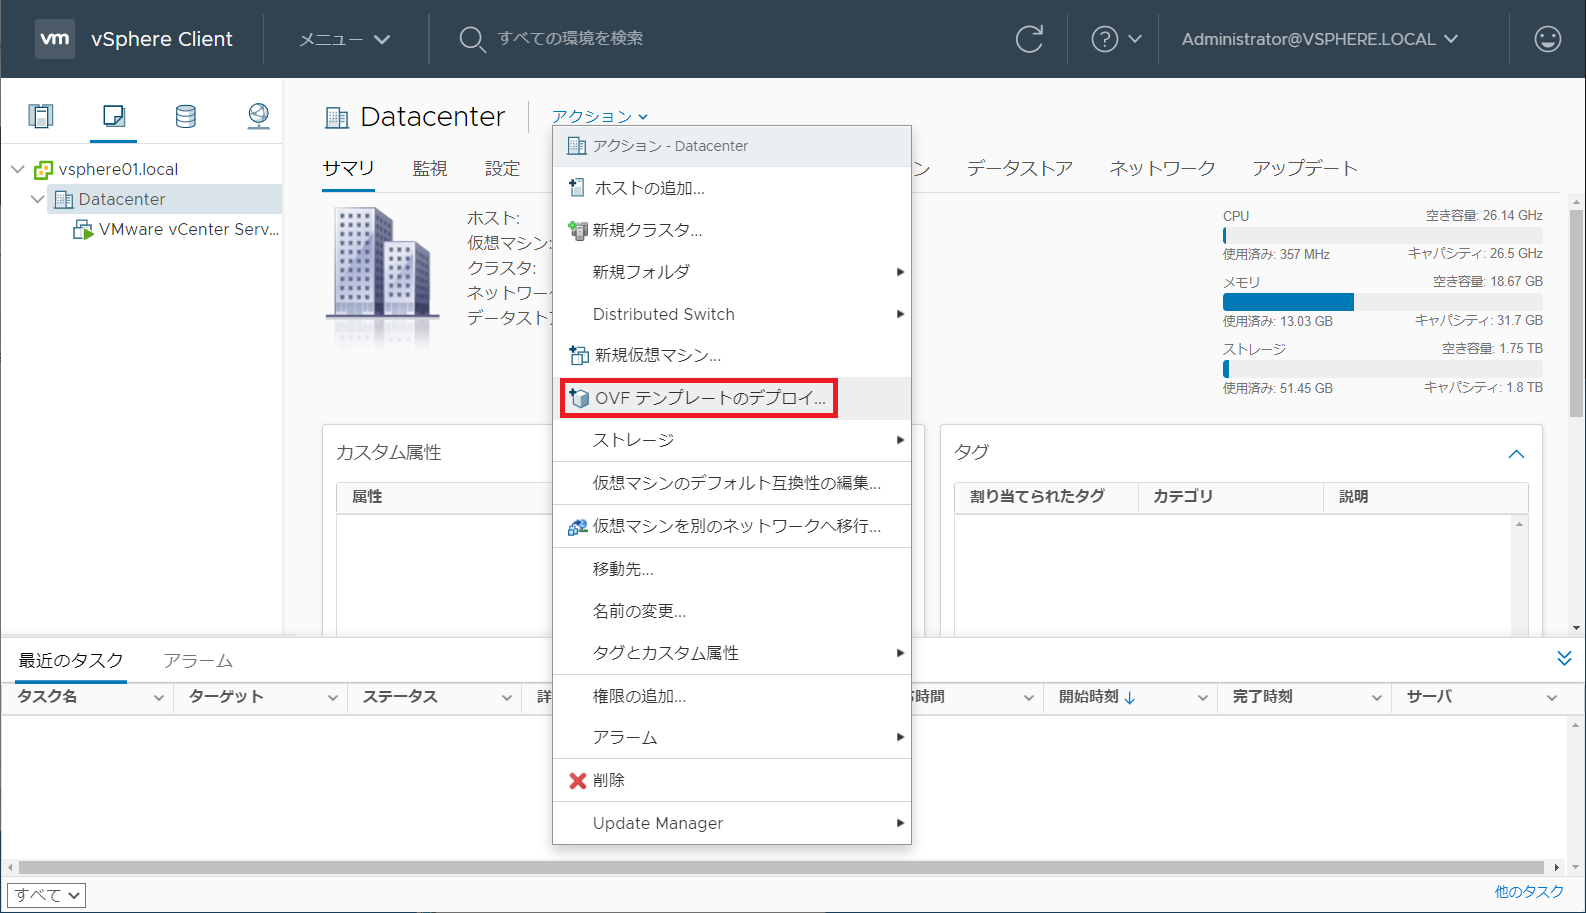Open ステータス column filter dropdown
This screenshot has width=1586, height=913.
(506, 698)
